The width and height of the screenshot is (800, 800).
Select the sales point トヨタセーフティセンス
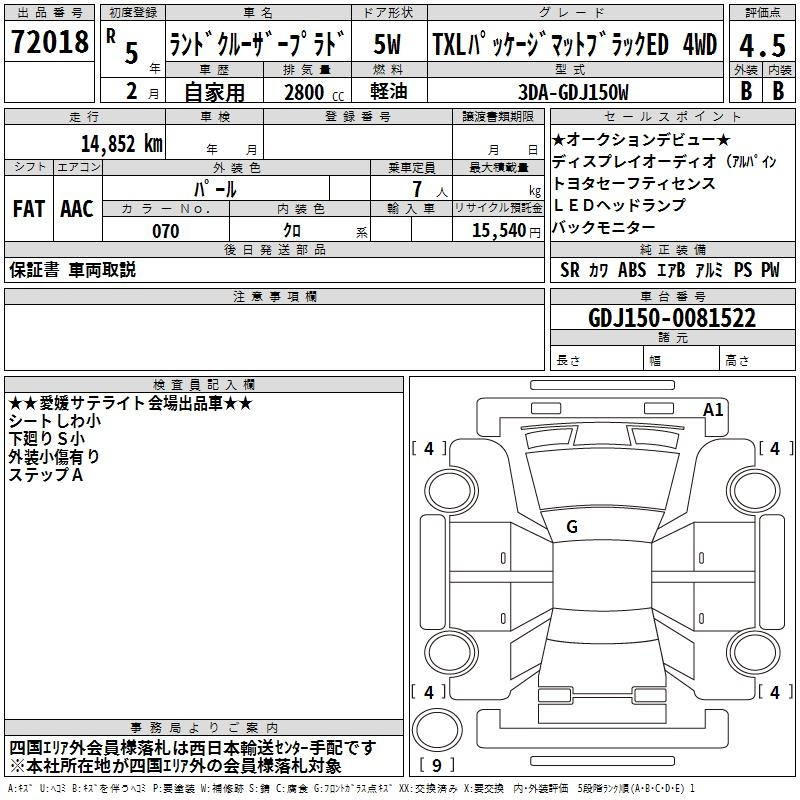pyautogui.click(x=634, y=183)
